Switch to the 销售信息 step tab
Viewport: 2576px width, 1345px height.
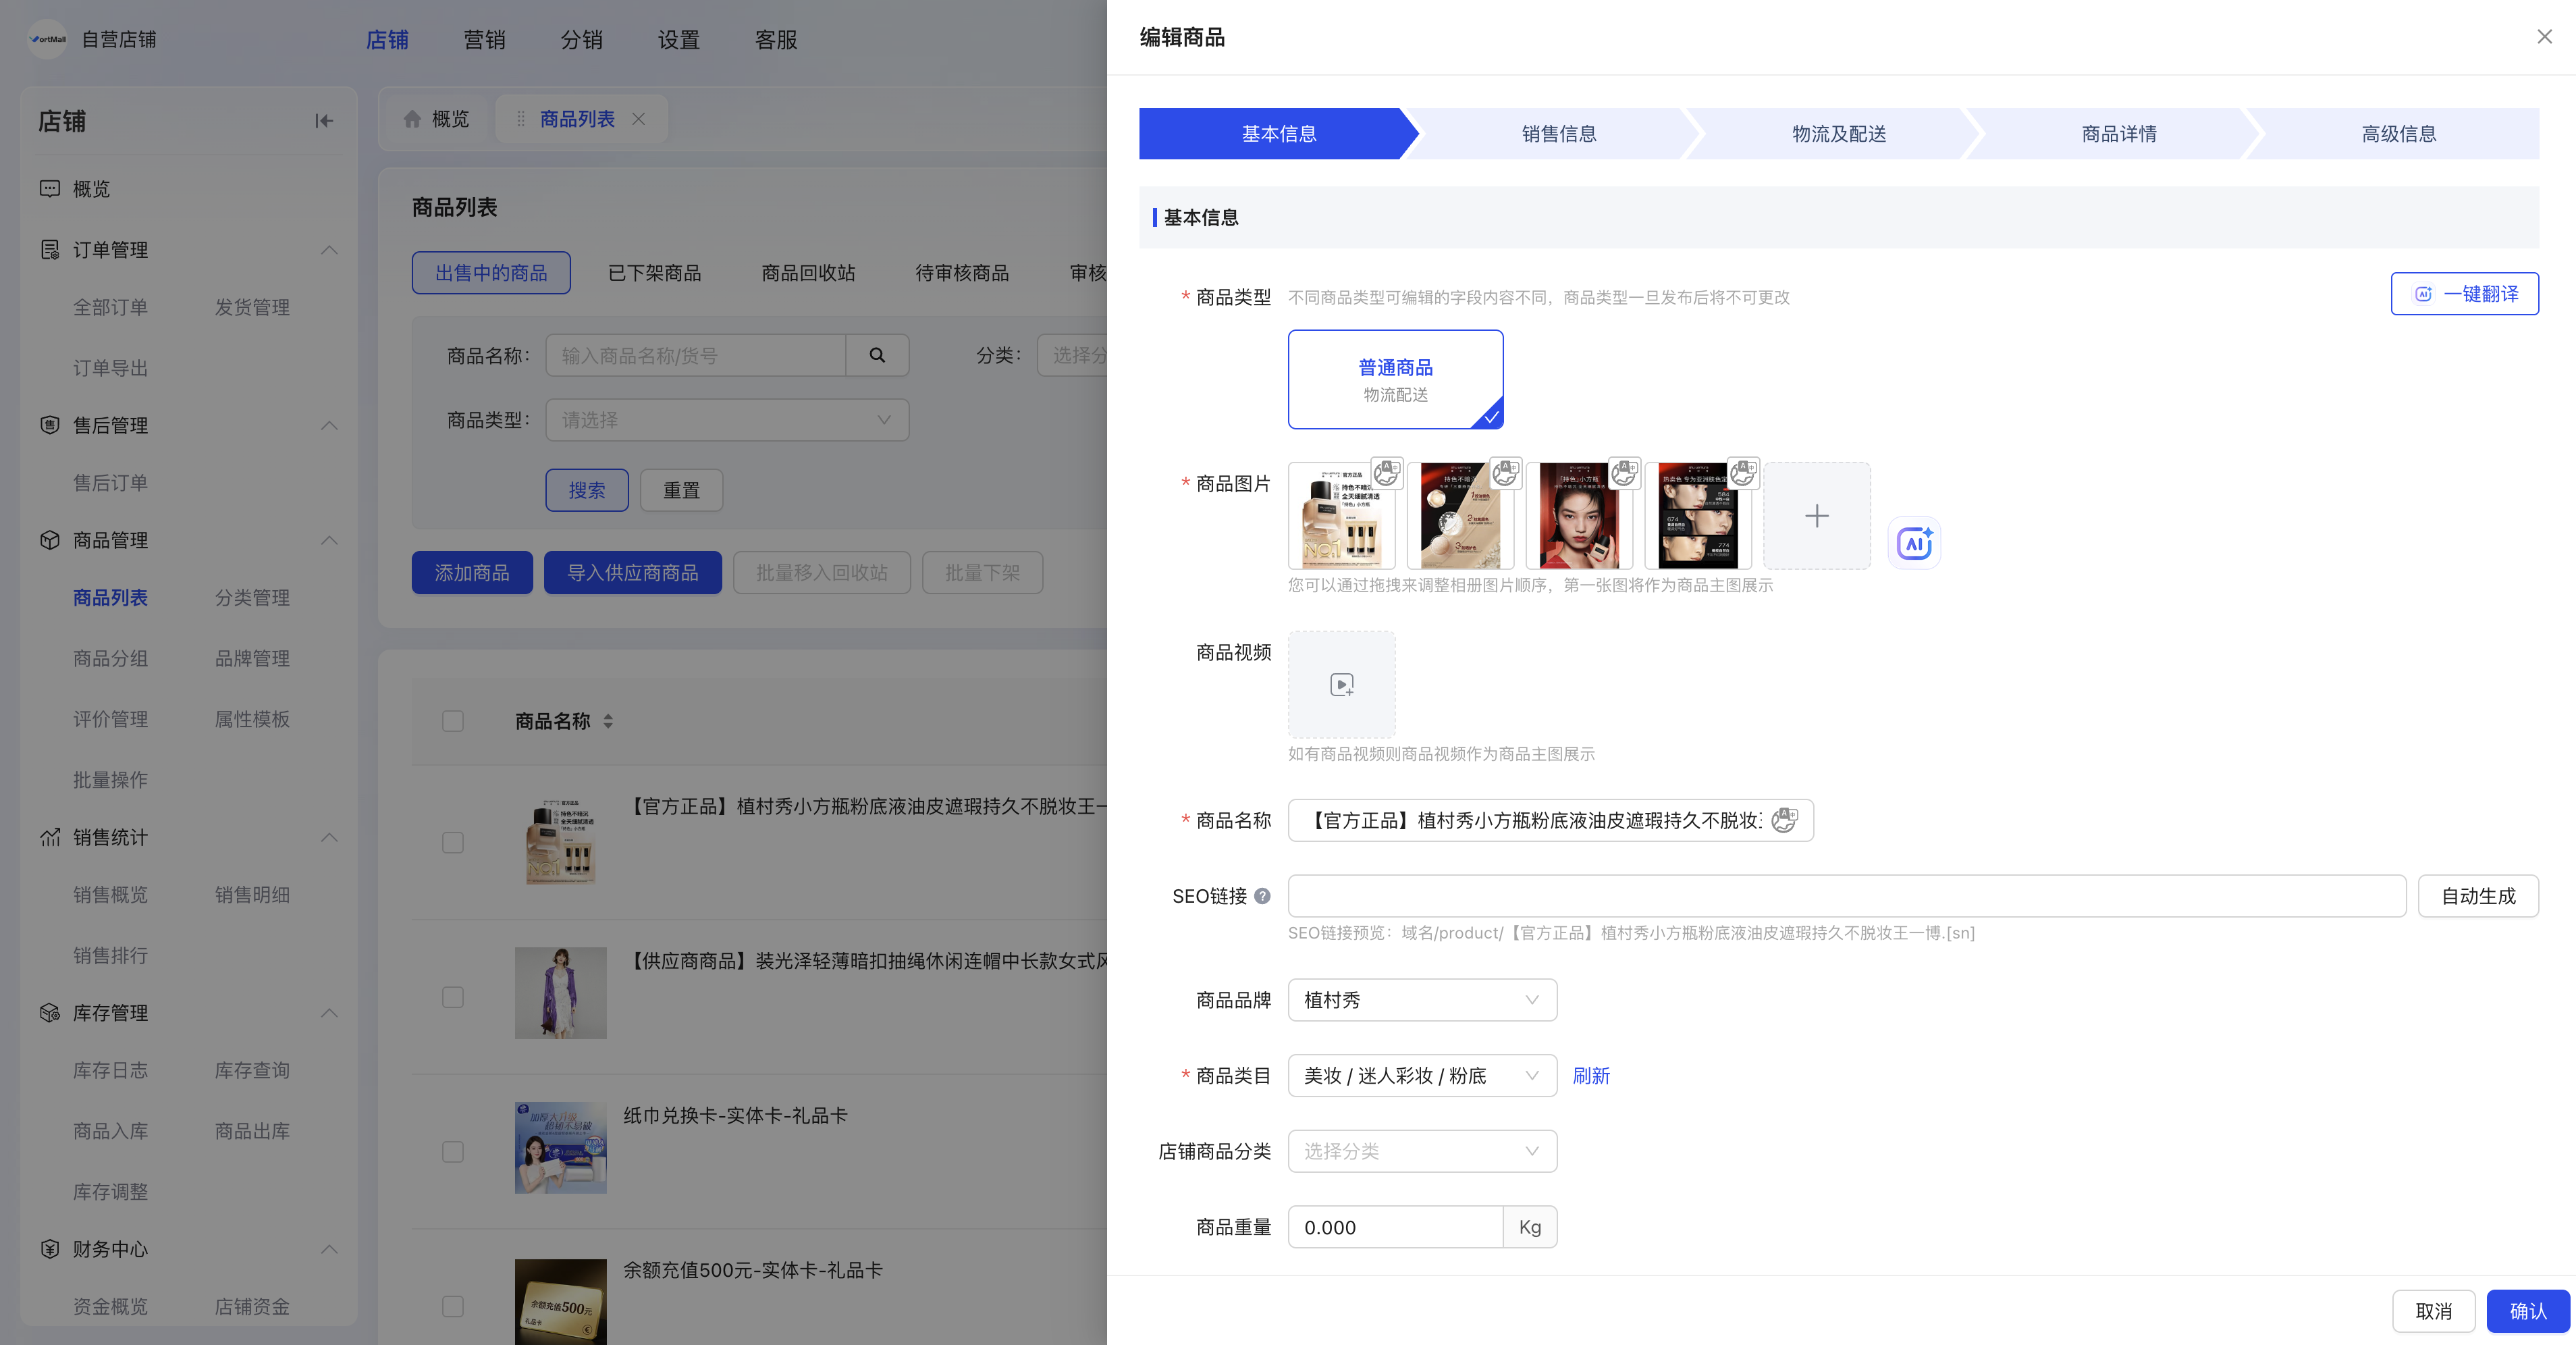click(1558, 134)
